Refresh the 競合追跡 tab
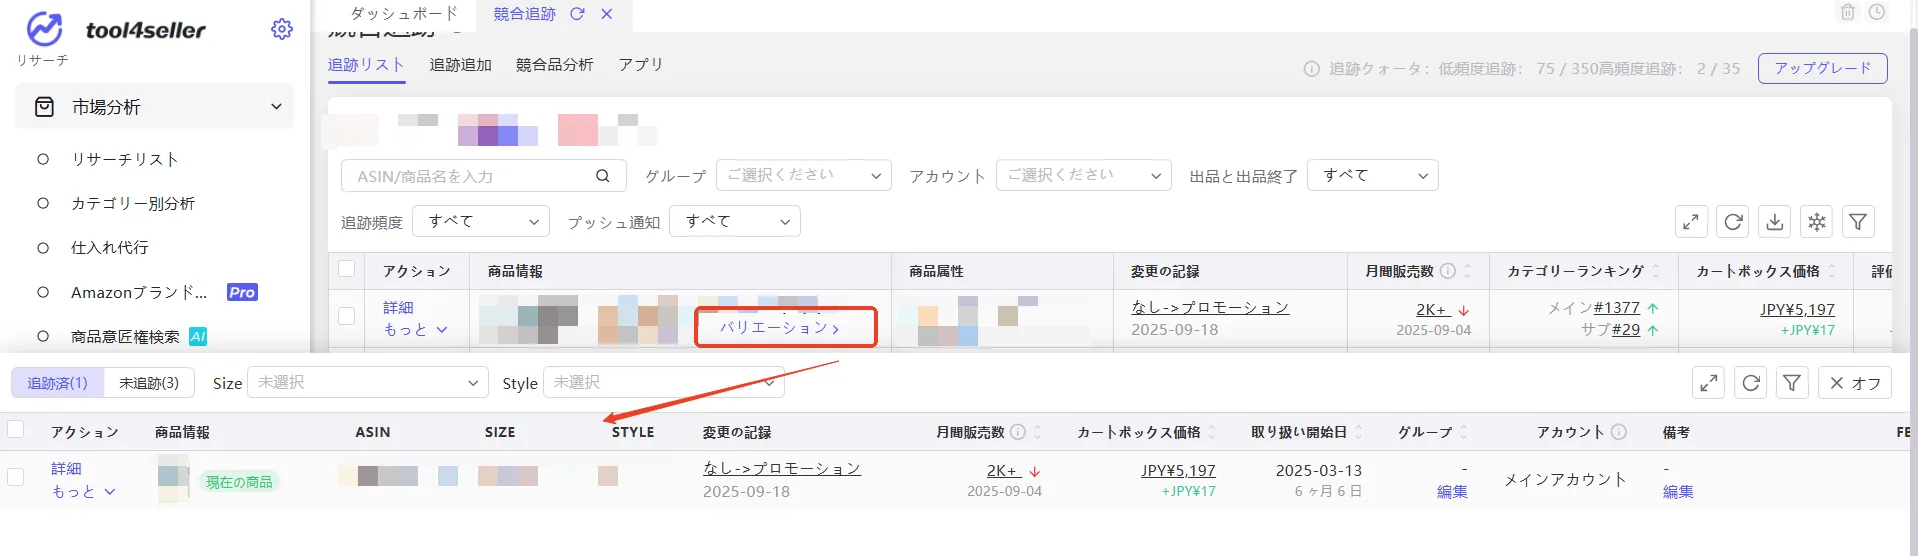This screenshot has height=556, width=1918. tap(577, 14)
